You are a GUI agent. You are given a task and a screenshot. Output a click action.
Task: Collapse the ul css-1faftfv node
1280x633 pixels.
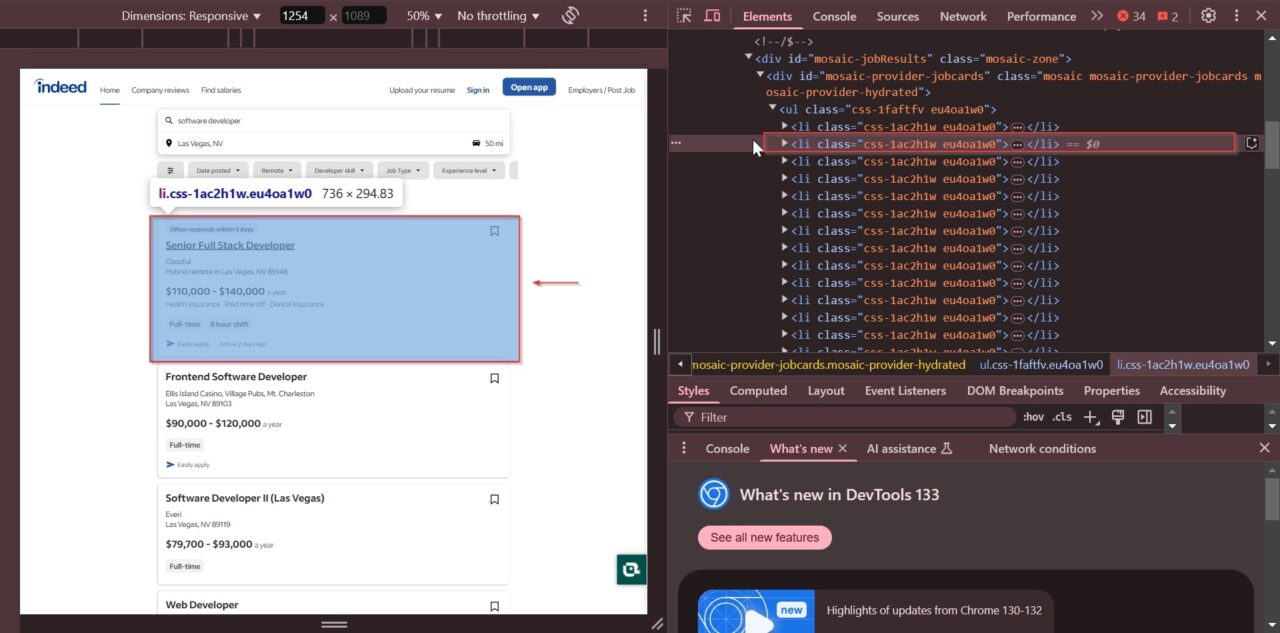point(772,109)
